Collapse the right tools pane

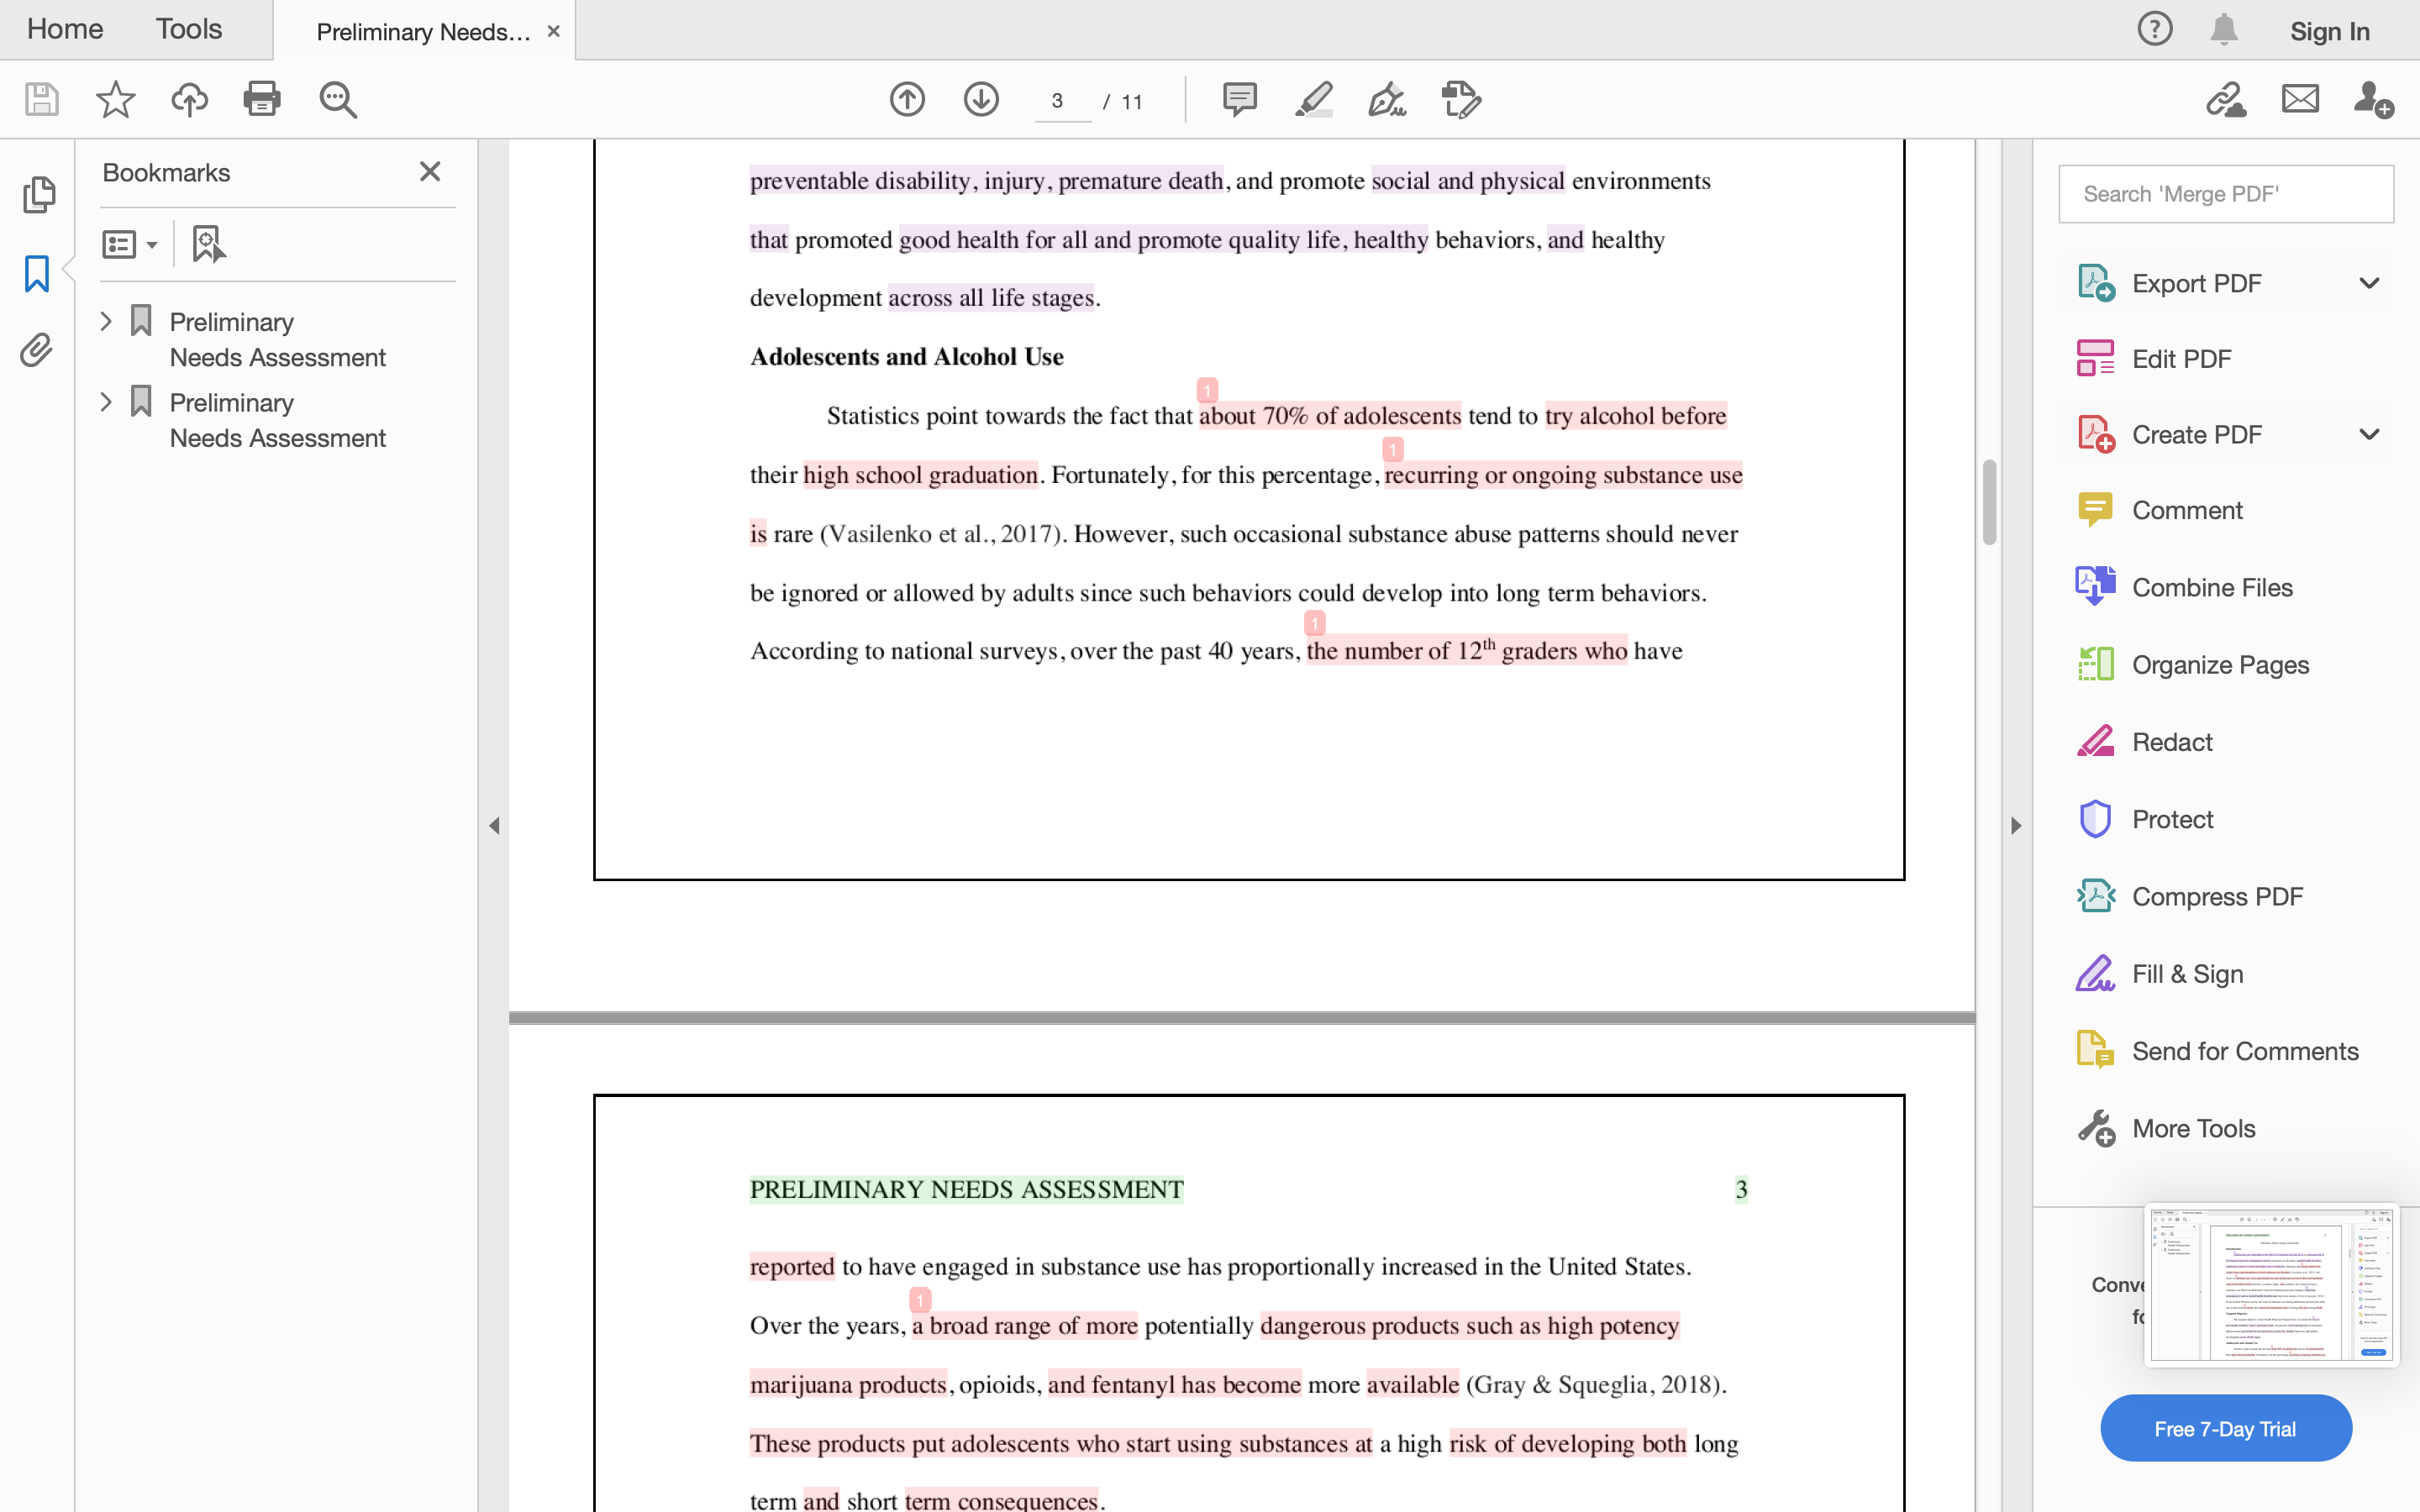coord(2016,826)
